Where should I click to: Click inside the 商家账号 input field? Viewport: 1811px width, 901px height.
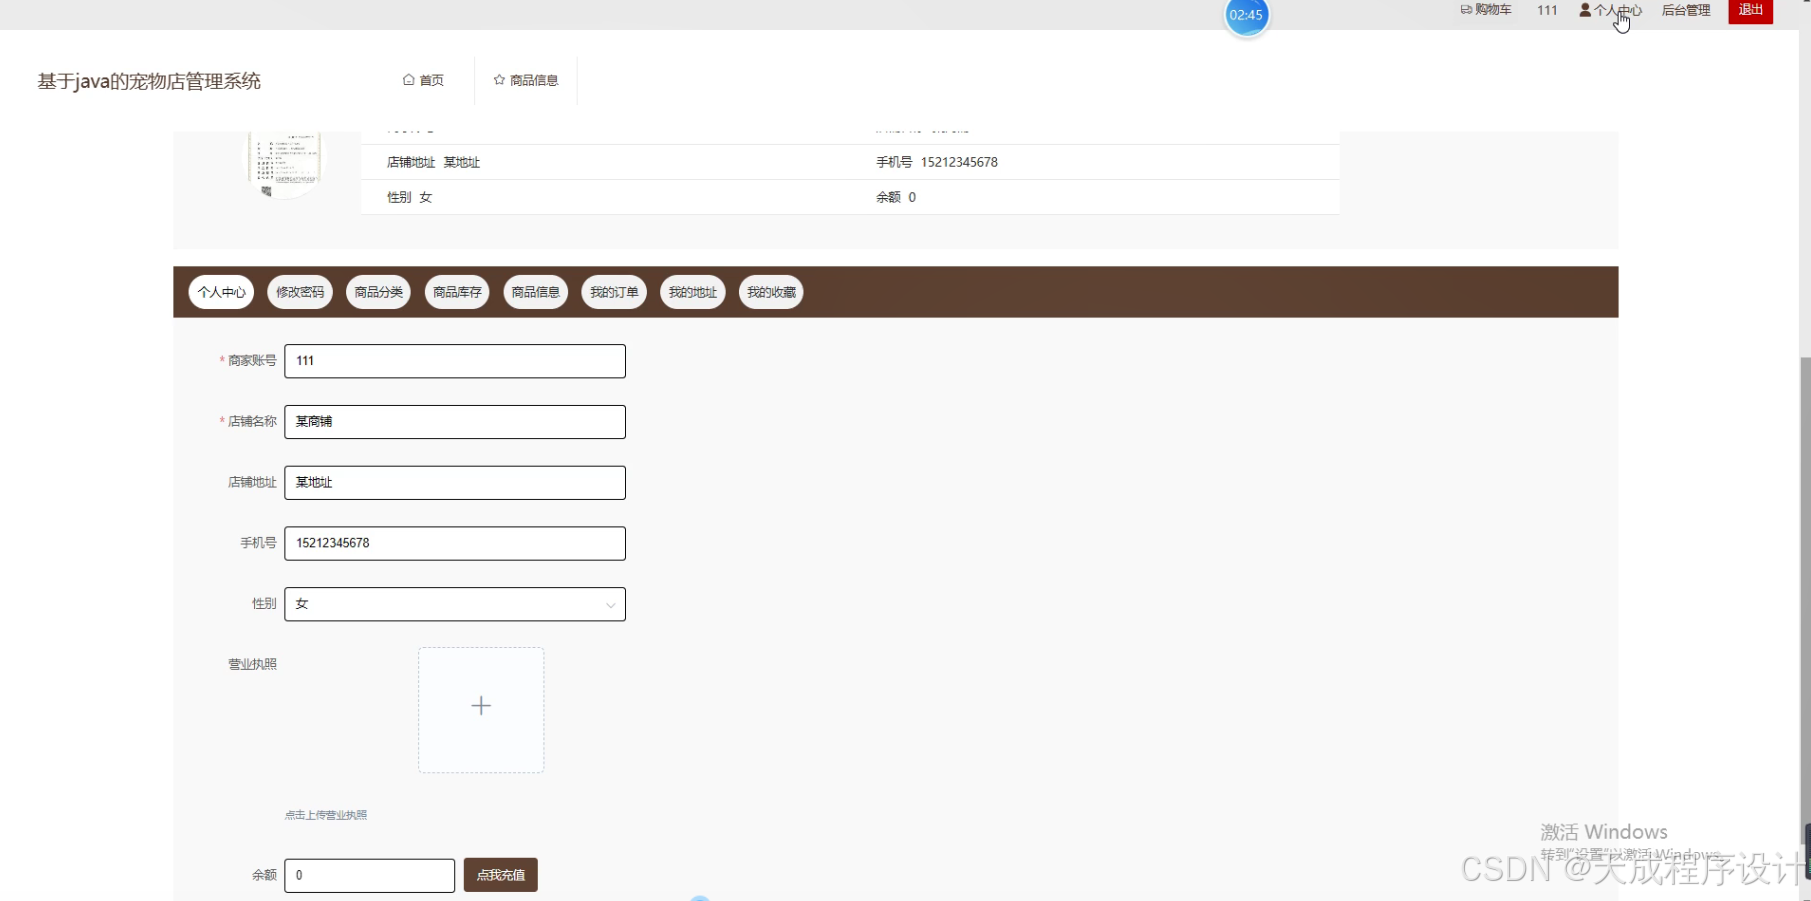pos(454,361)
